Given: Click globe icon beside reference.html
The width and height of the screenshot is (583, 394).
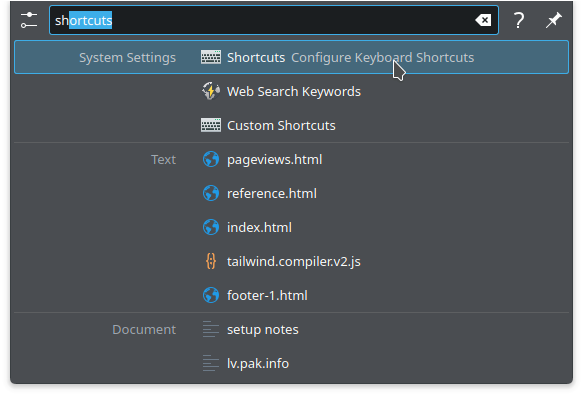Looking at the screenshot, I should click(x=211, y=193).
